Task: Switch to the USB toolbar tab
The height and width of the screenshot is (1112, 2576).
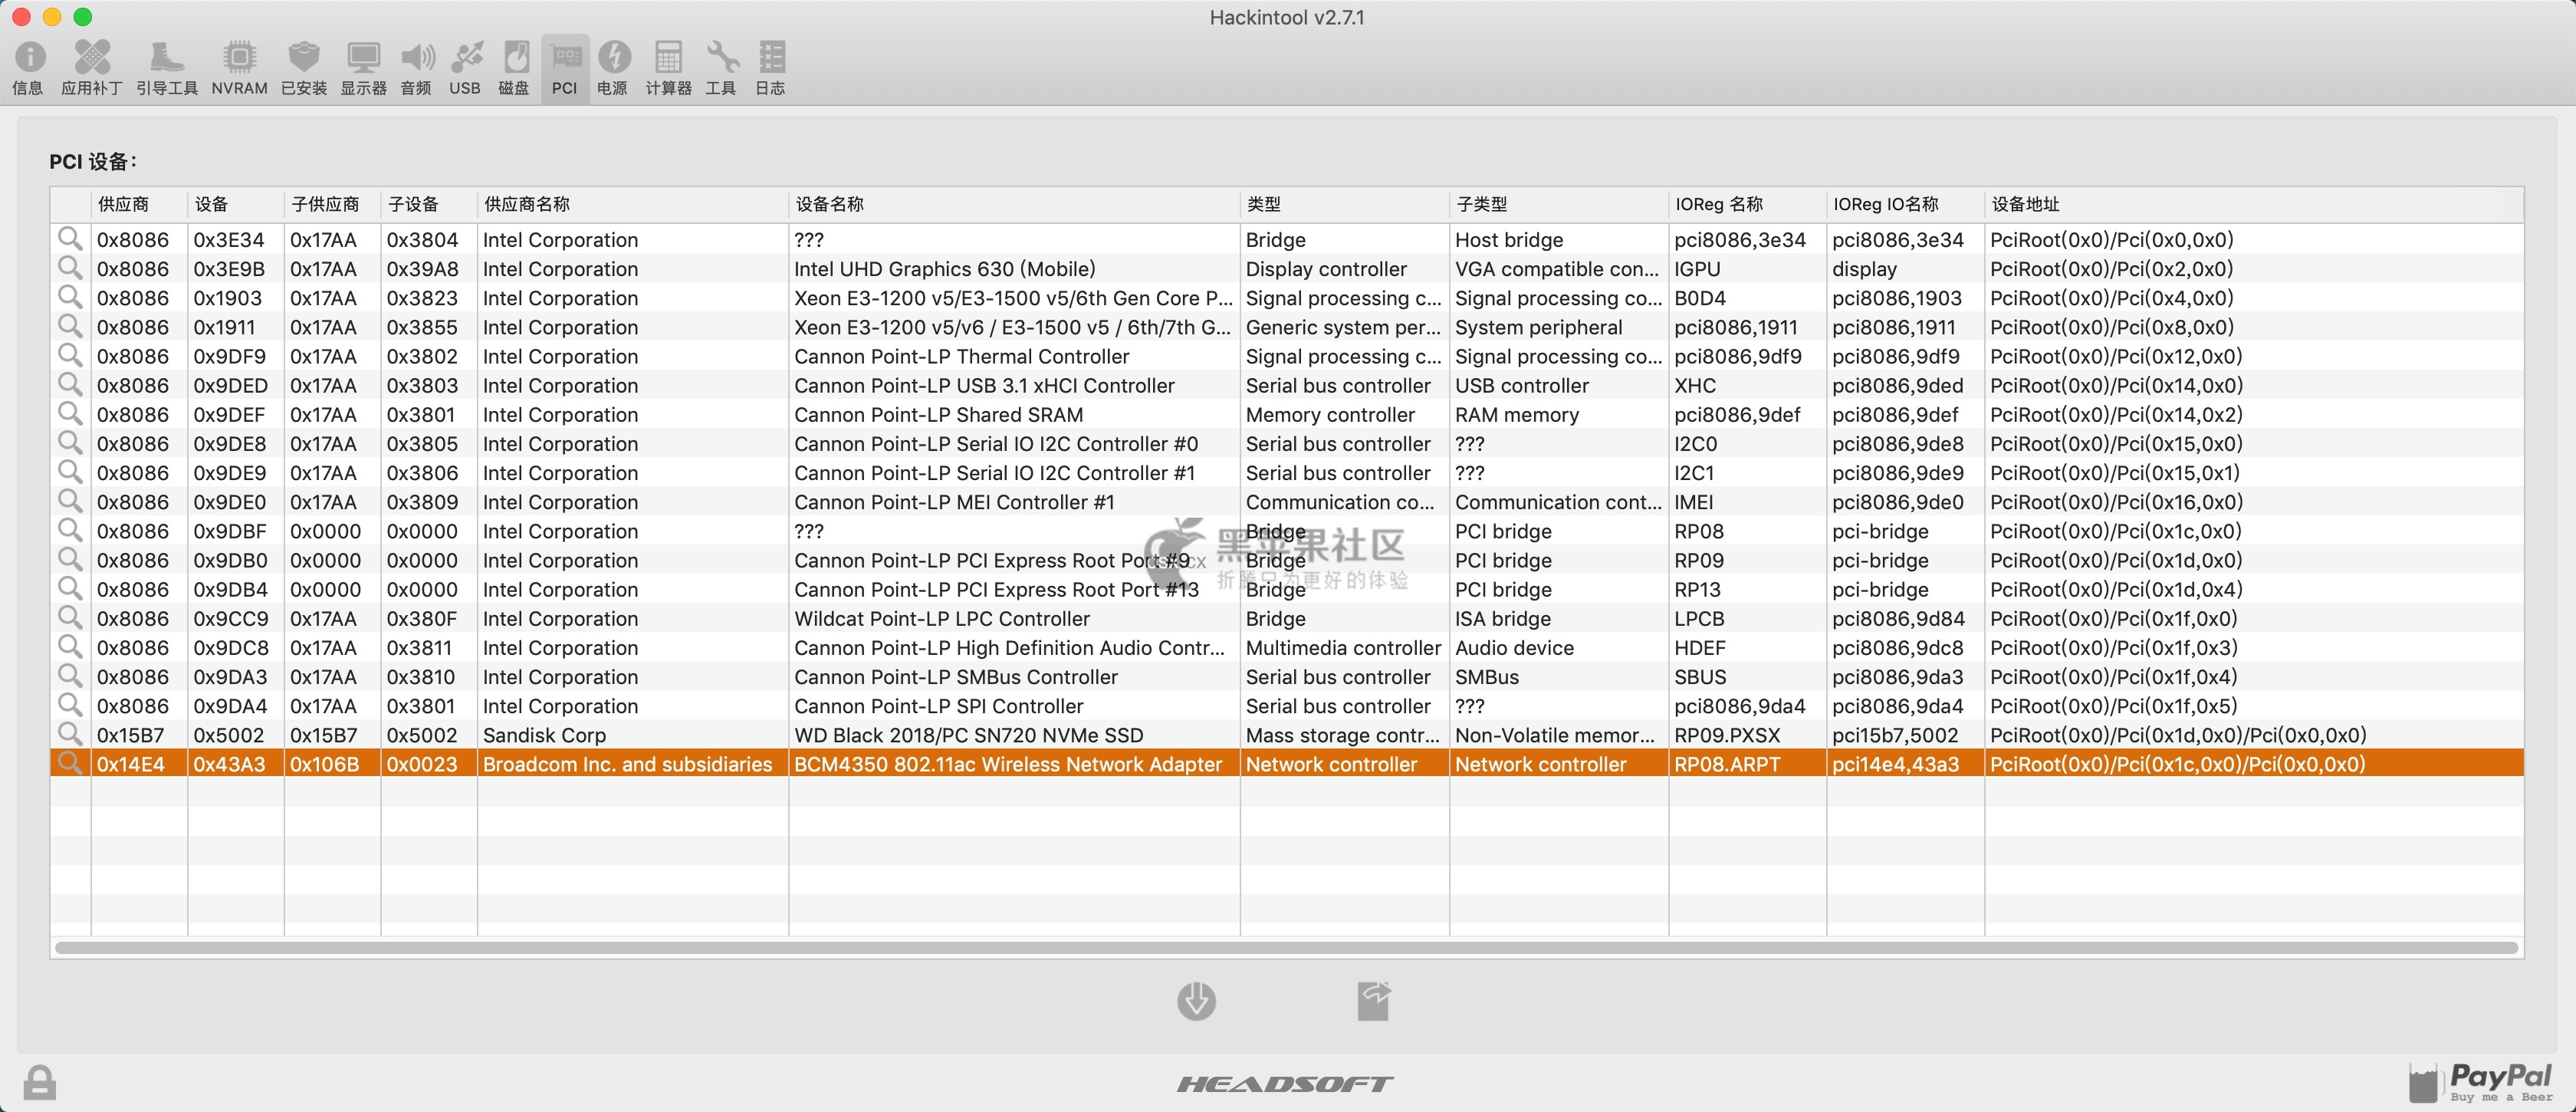Action: pyautogui.click(x=465, y=68)
